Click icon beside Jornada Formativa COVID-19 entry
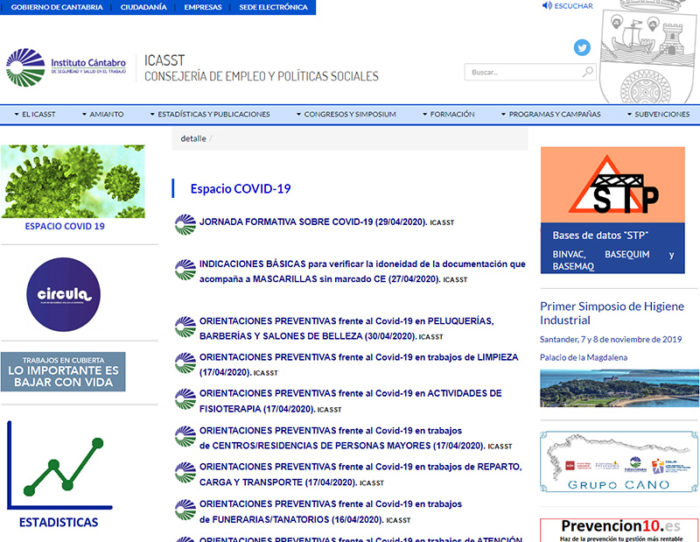700x542 pixels. [x=185, y=224]
